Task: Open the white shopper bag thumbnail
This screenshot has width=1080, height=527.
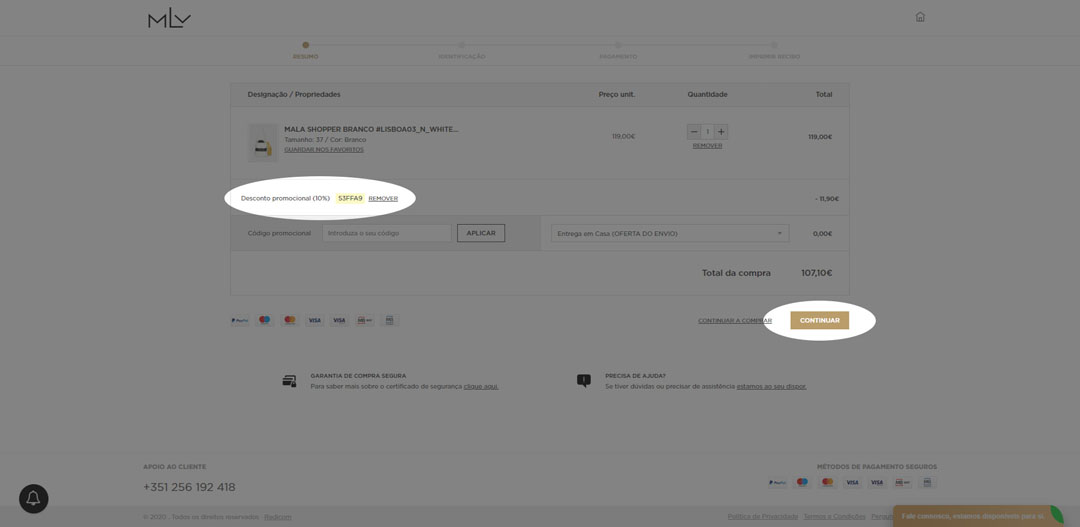Action: click(x=263, y=142)
